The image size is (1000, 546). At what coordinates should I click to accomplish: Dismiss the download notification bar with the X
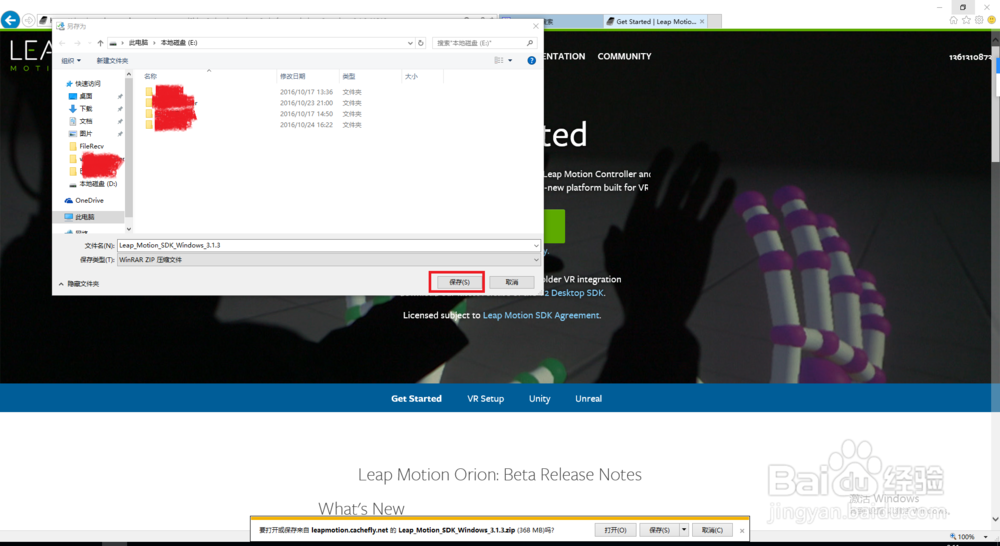(x=742, y=531)
